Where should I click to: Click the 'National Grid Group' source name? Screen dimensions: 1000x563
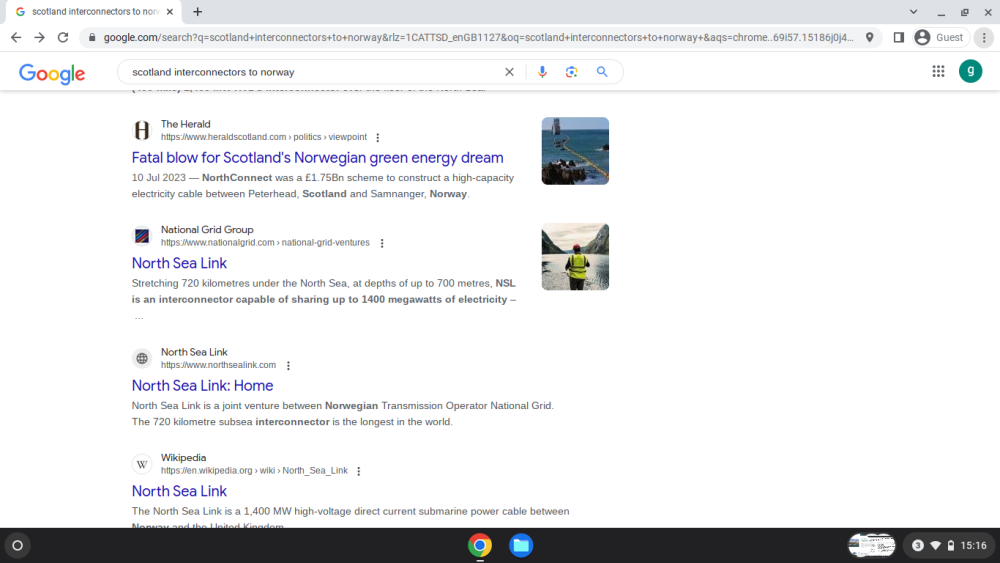point(207,230)
